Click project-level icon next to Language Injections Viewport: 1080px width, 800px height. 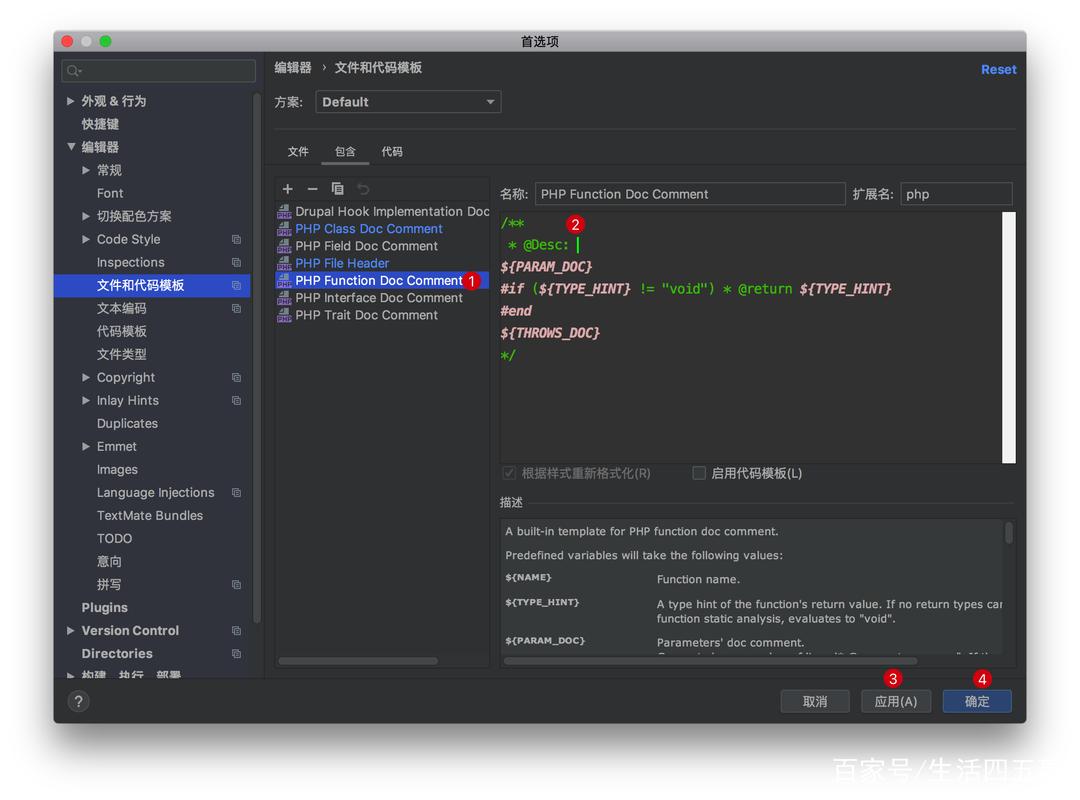coord(236,493)
